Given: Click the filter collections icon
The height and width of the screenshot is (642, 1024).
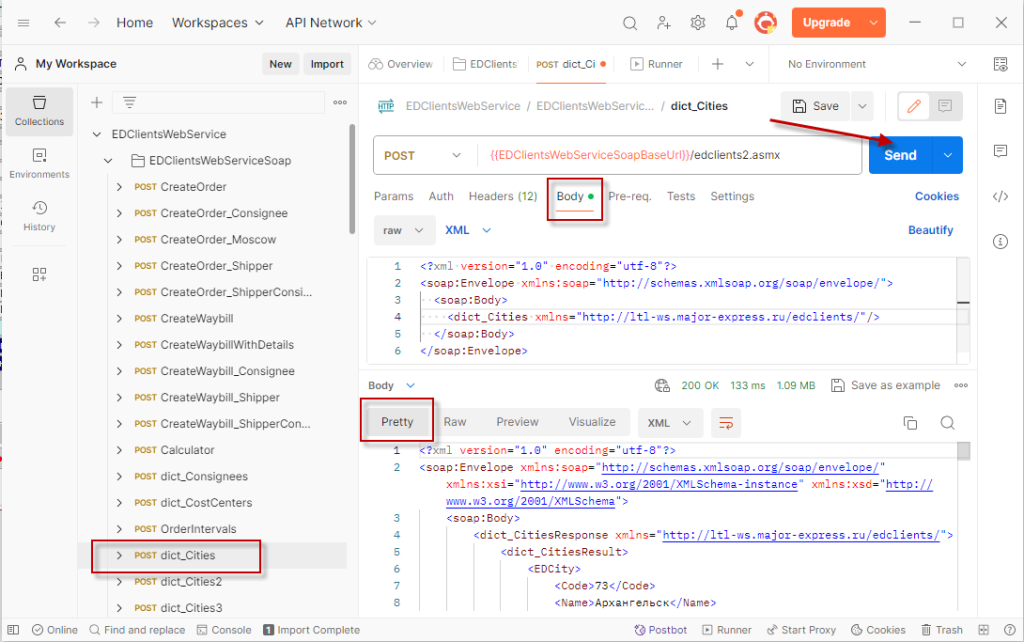Looking at the screenshot, I should [x=129, y=103].
